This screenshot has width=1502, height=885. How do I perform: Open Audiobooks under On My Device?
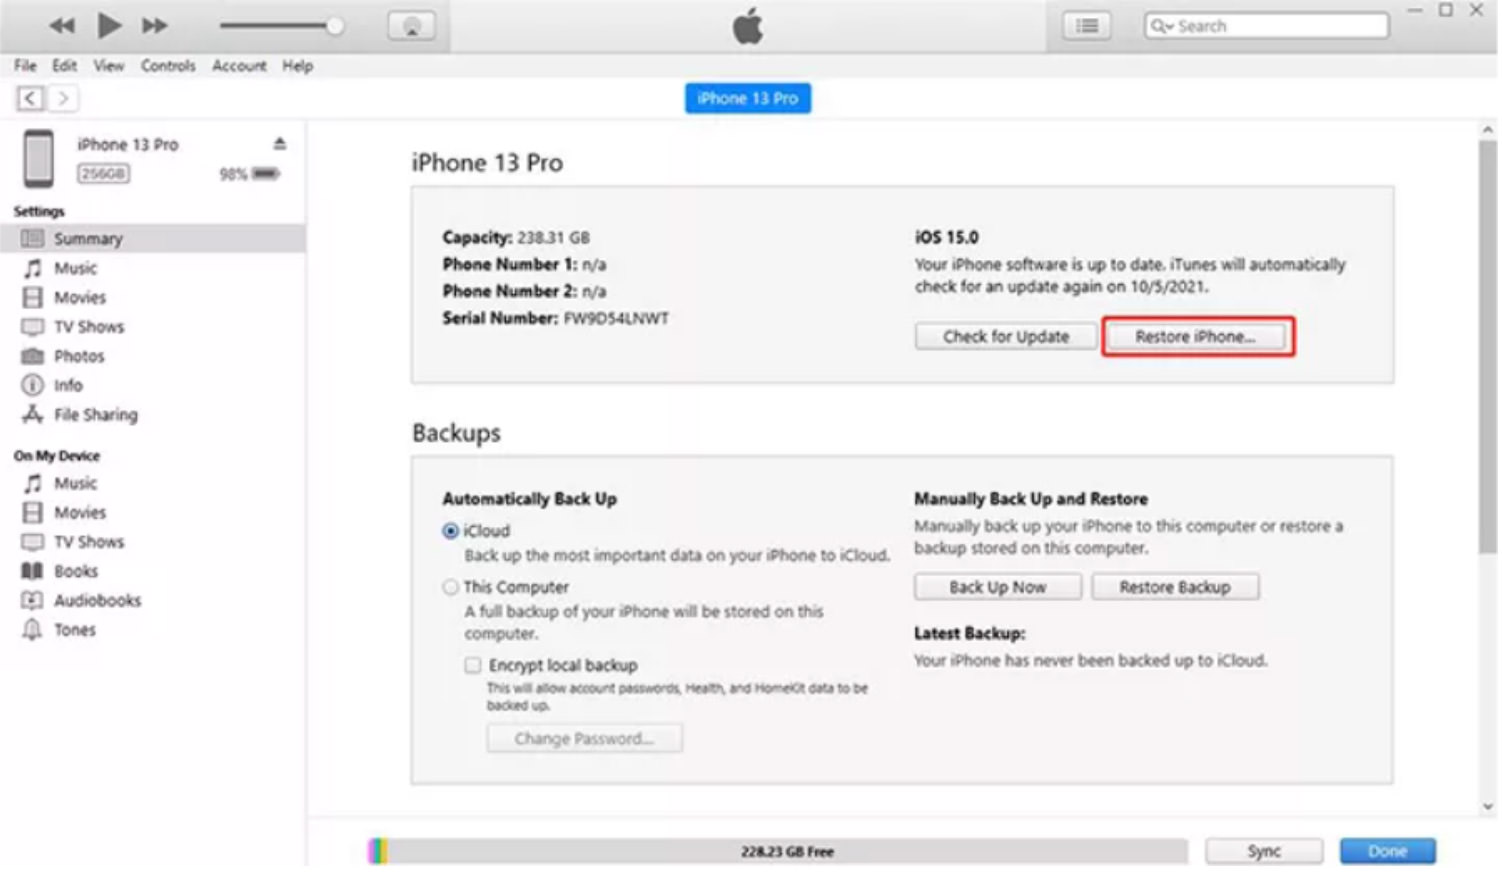tap(97, 600)
